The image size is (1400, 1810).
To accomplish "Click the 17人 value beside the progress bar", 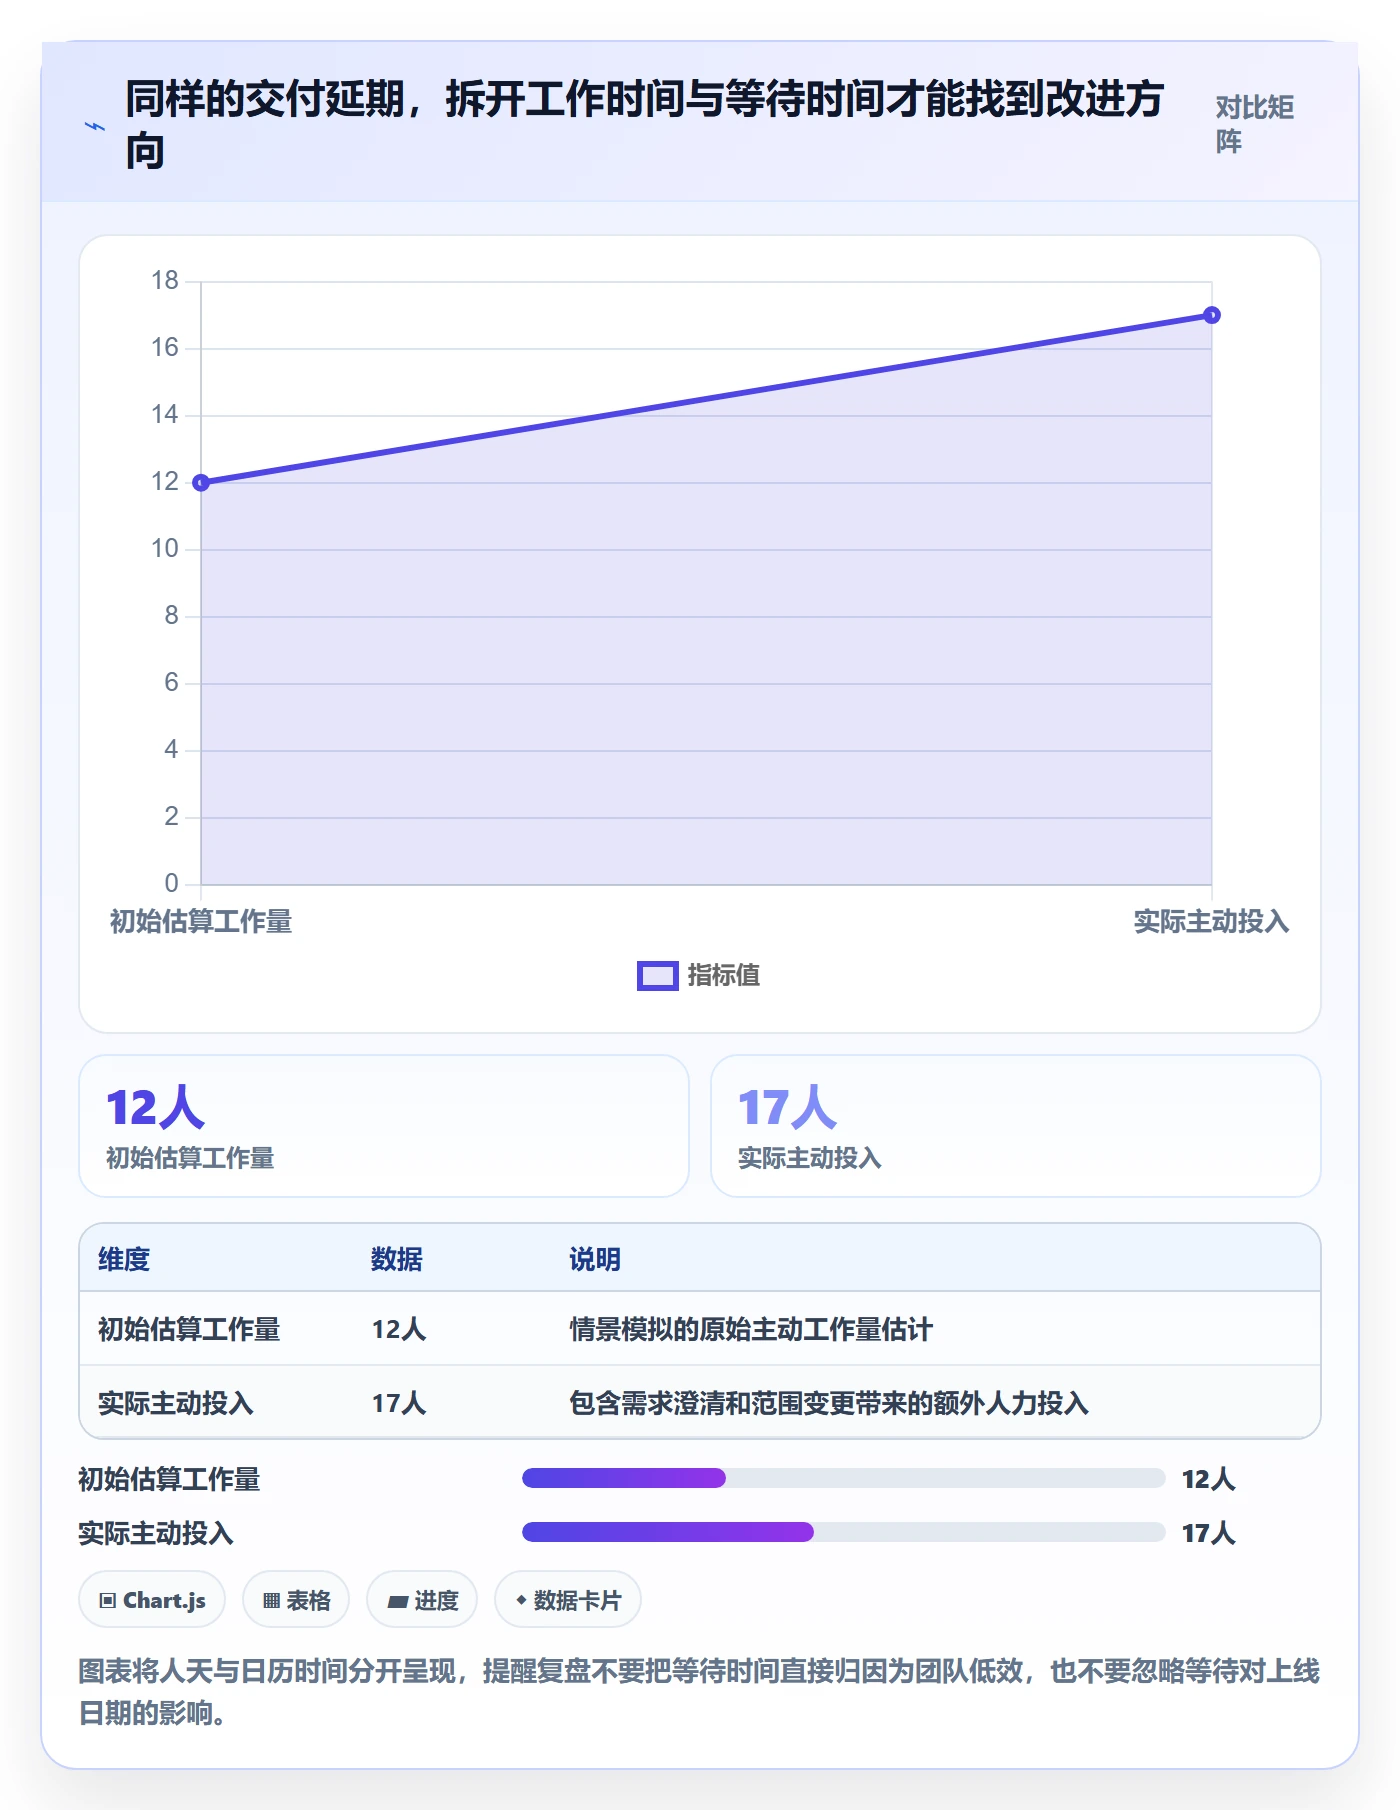I will pyautogui.click(x=1208, y=1533).
